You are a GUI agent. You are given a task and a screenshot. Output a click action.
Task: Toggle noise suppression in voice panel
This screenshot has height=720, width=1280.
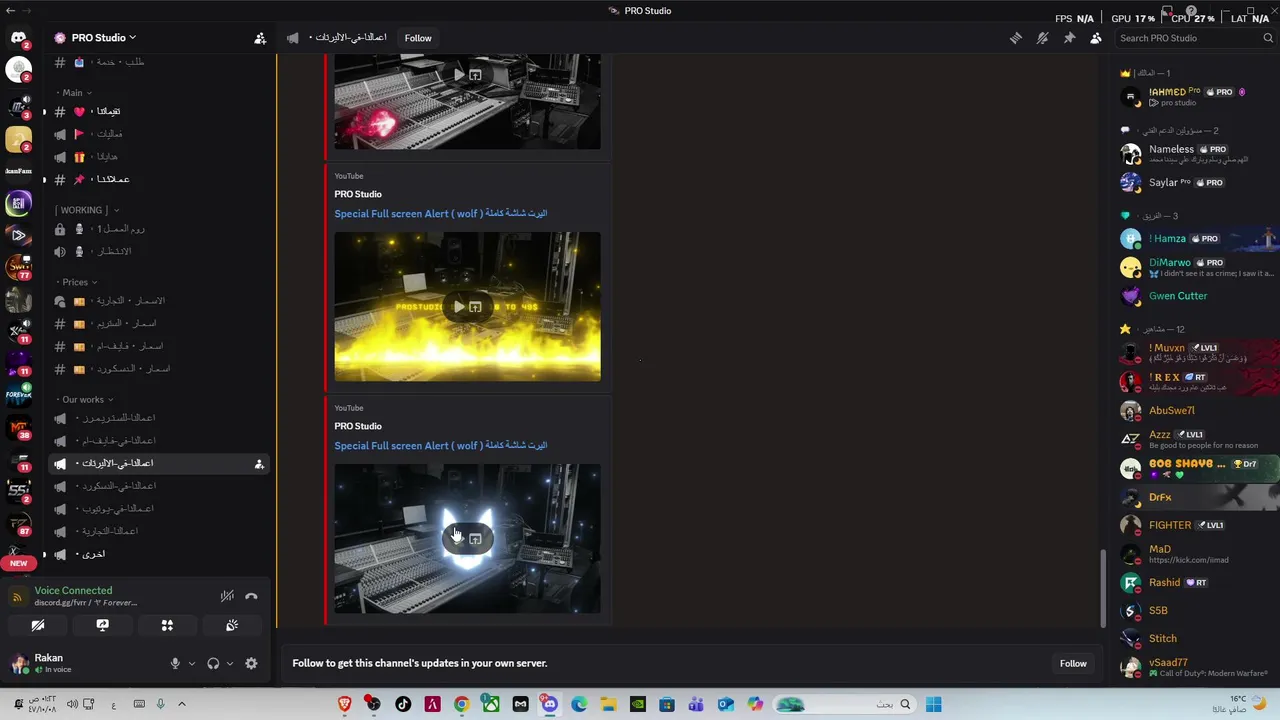[x=227, y=597]
